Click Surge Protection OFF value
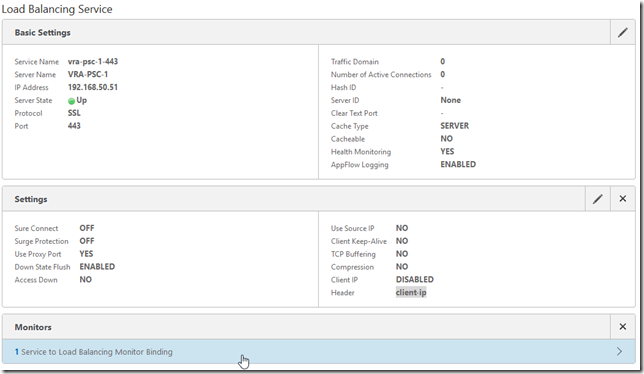Viewport: 644px width, 374px height. coord(87,241)
